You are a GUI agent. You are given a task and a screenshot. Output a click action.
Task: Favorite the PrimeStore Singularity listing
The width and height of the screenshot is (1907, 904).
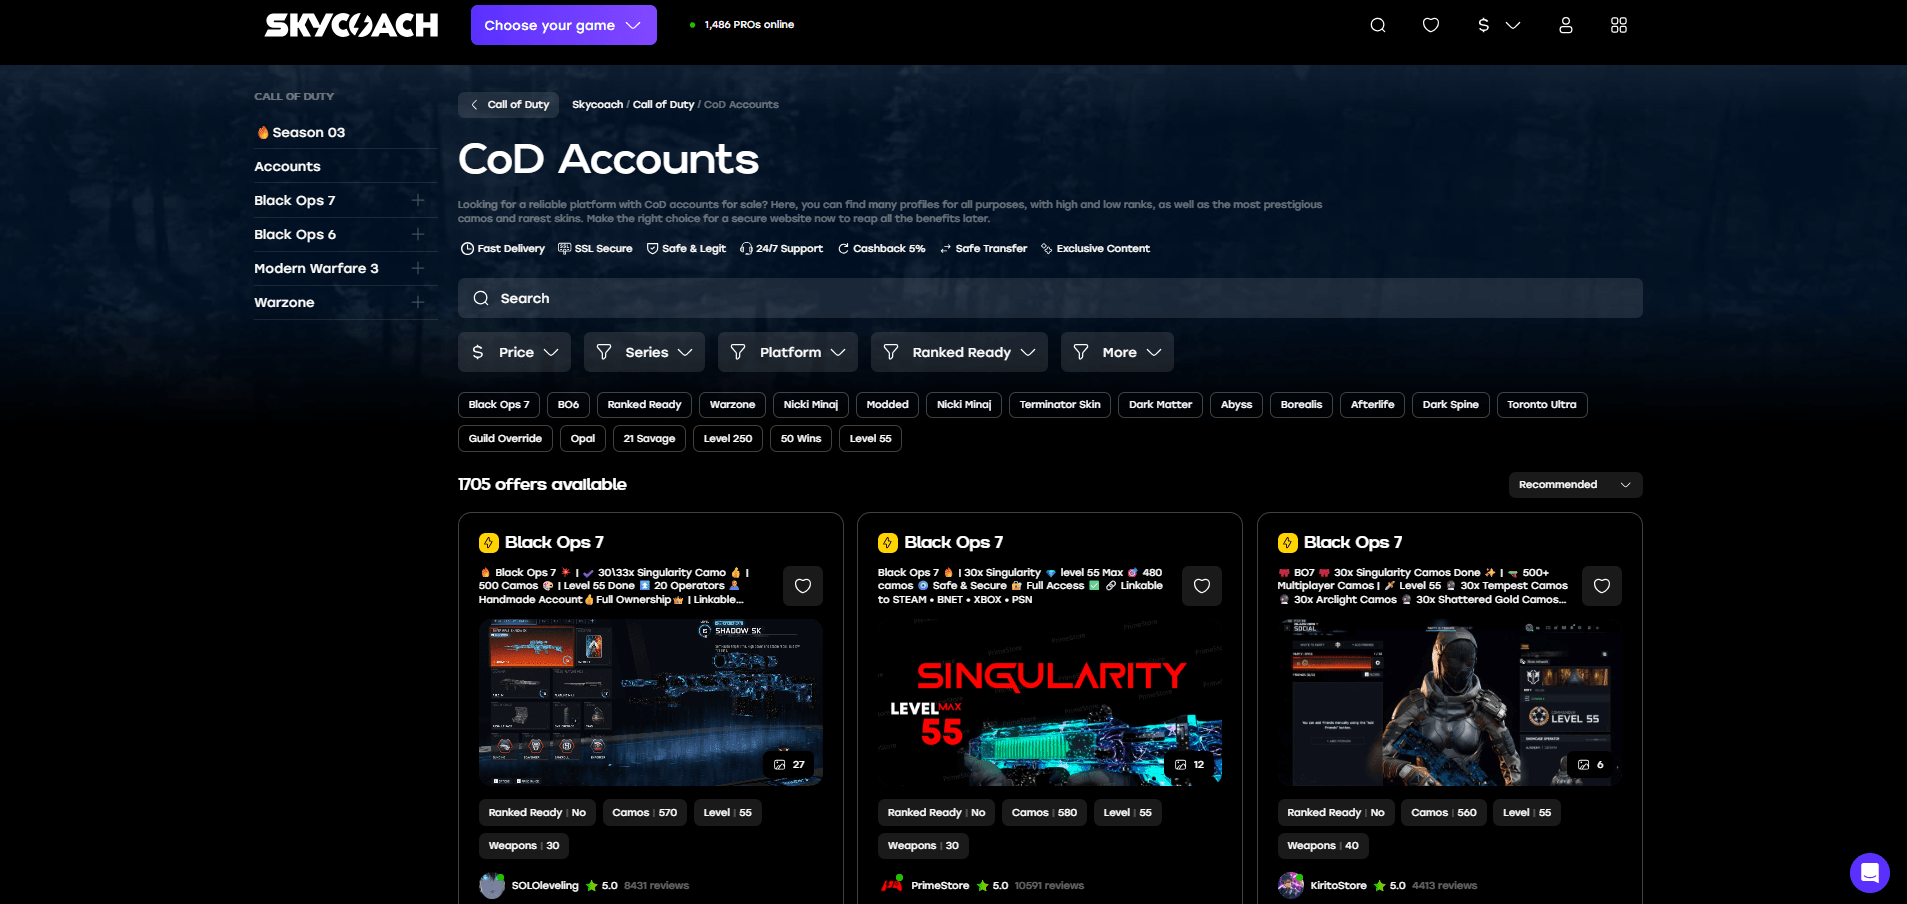(x=1201, y=586)
